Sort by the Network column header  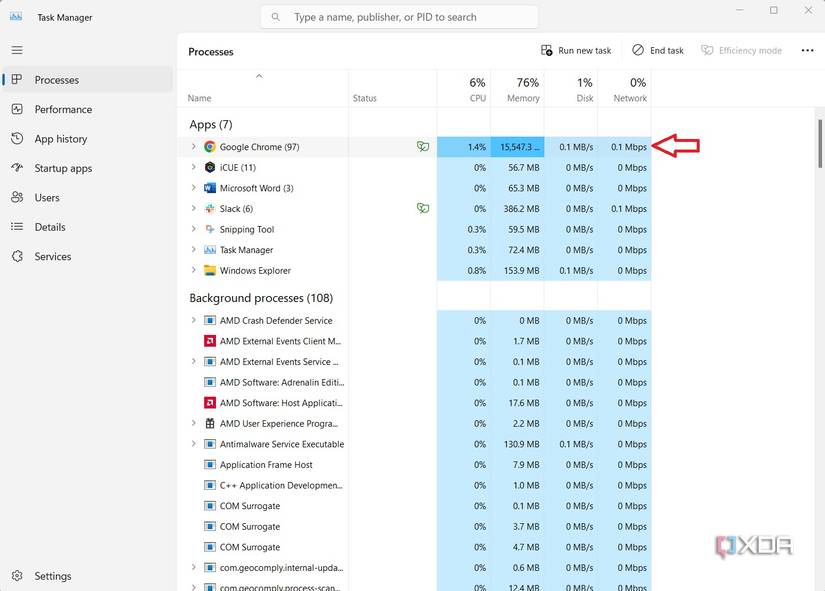point(625,88)
